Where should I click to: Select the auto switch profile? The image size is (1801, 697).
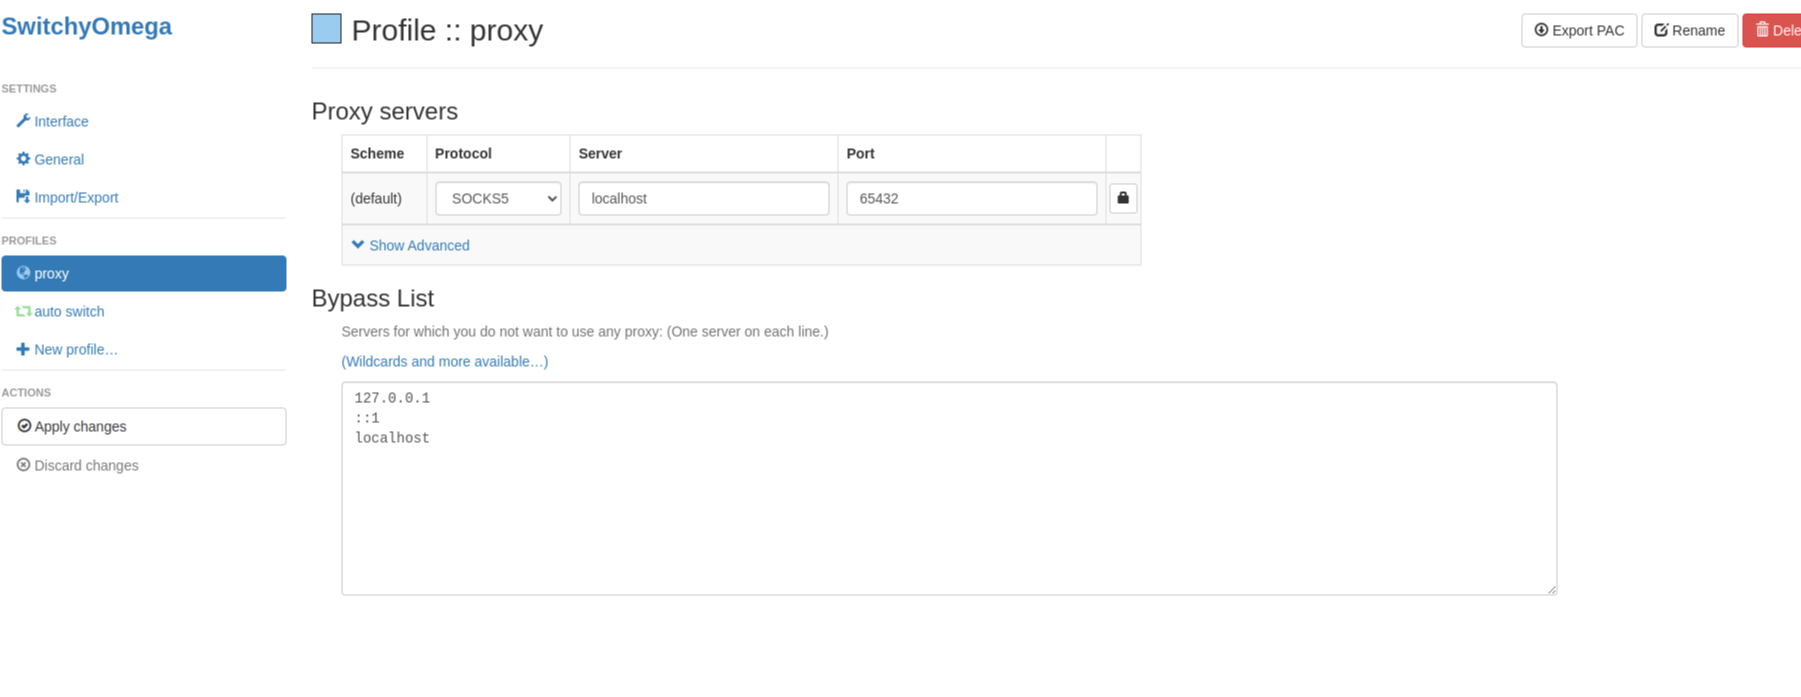(x=69, y=312)
